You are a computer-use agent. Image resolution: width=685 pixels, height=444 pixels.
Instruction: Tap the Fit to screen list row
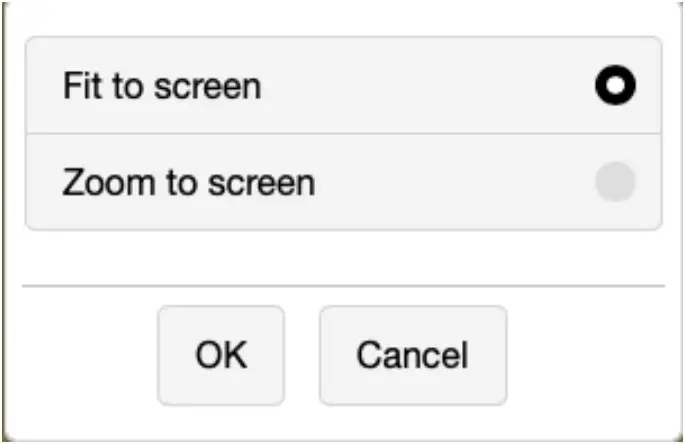[x=343, y=86]
